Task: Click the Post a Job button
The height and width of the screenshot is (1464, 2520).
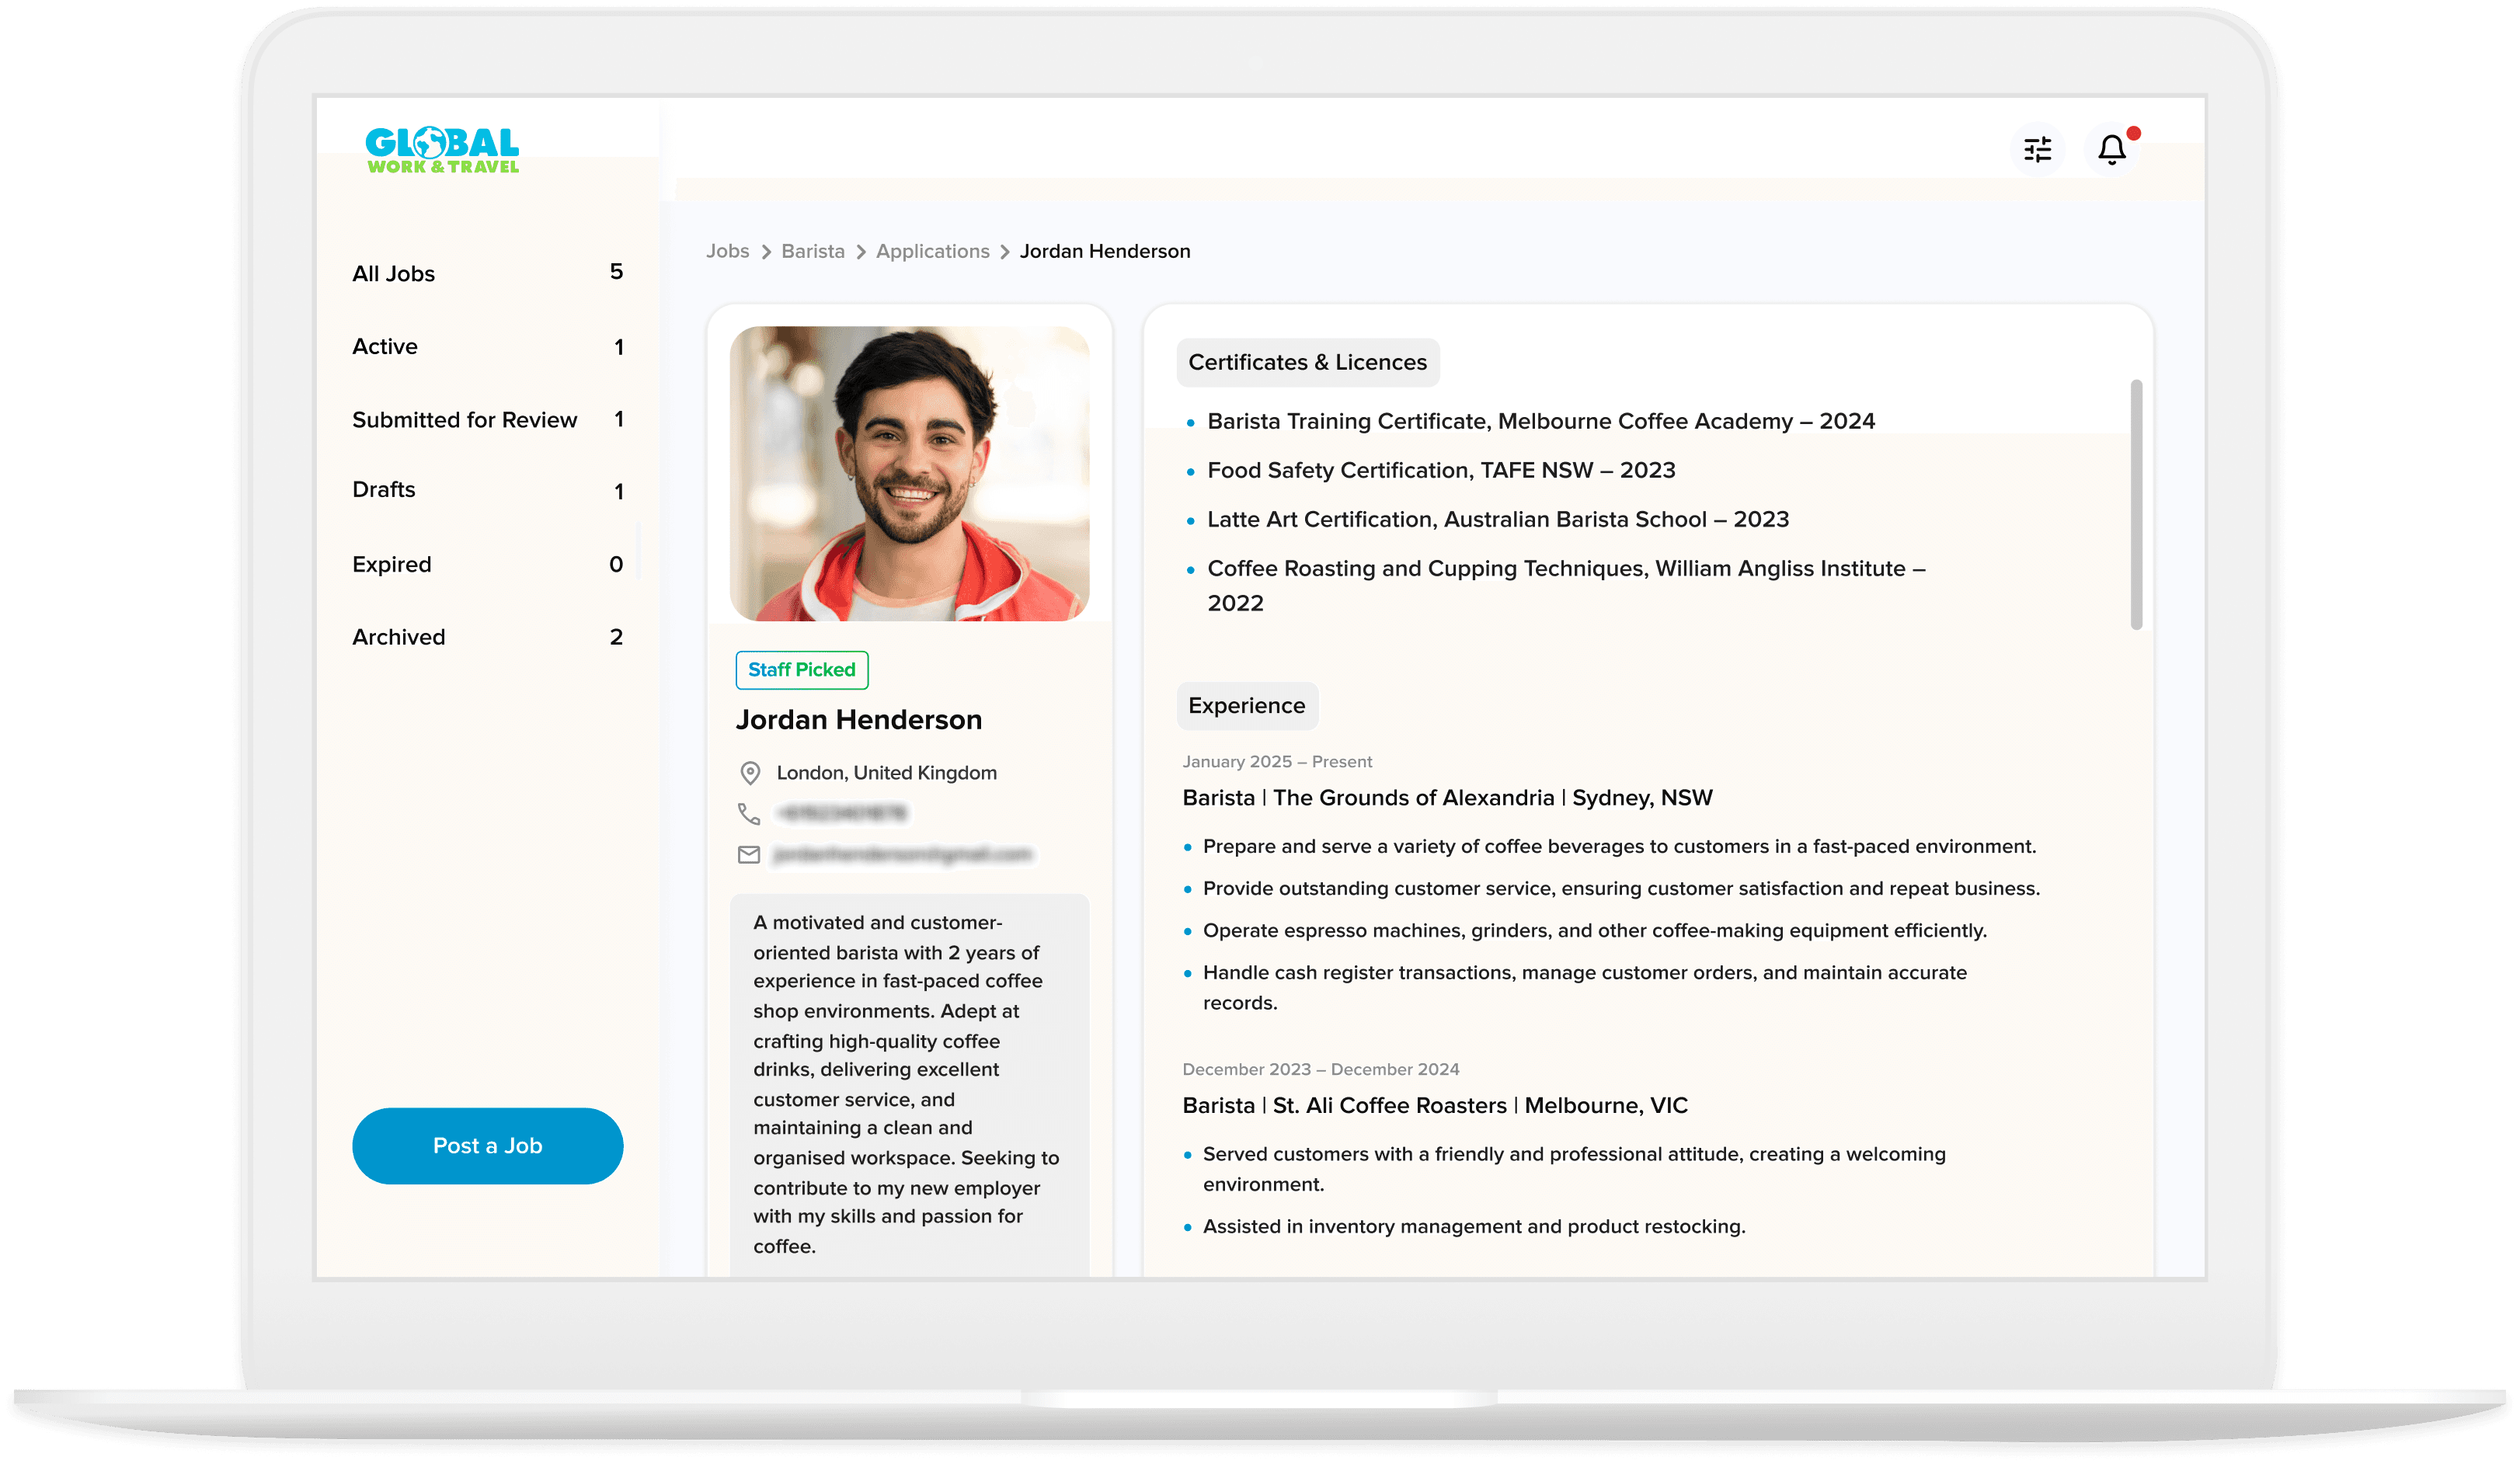Action: coord(487,1146)
